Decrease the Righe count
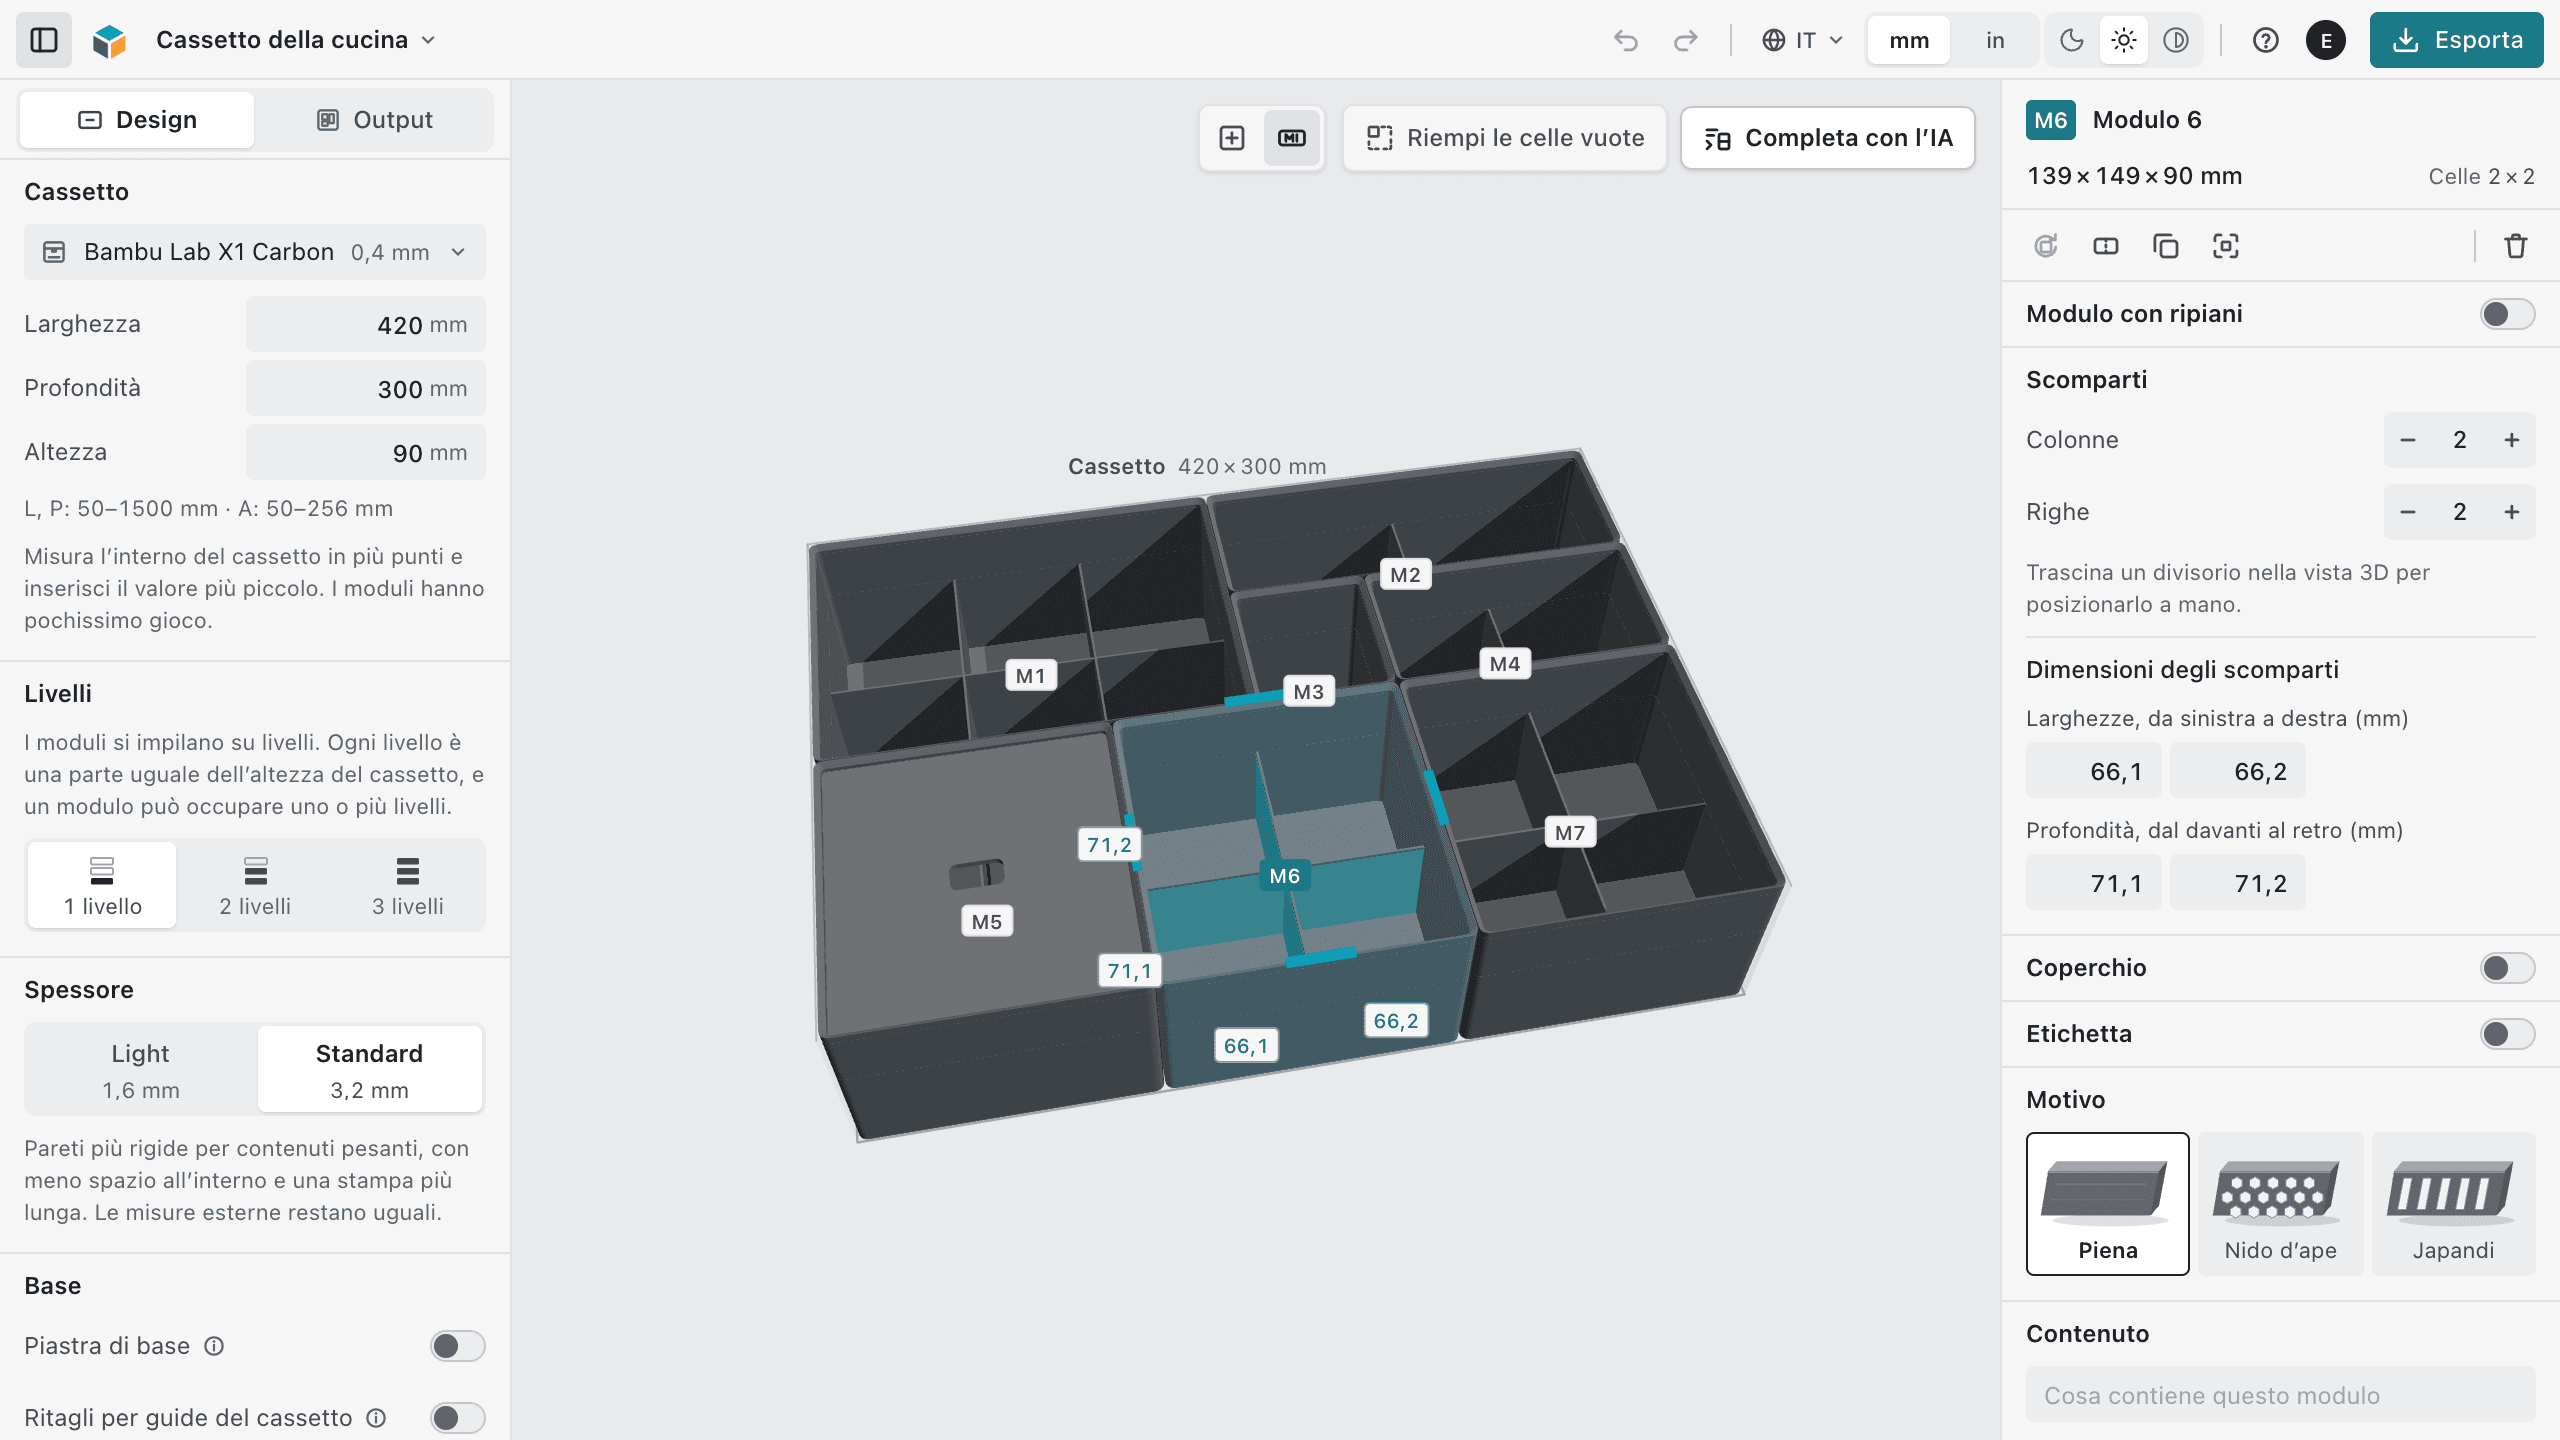Viewport: 2560px width, 1440px height. pyautogui.click(x=2408, y=512)
